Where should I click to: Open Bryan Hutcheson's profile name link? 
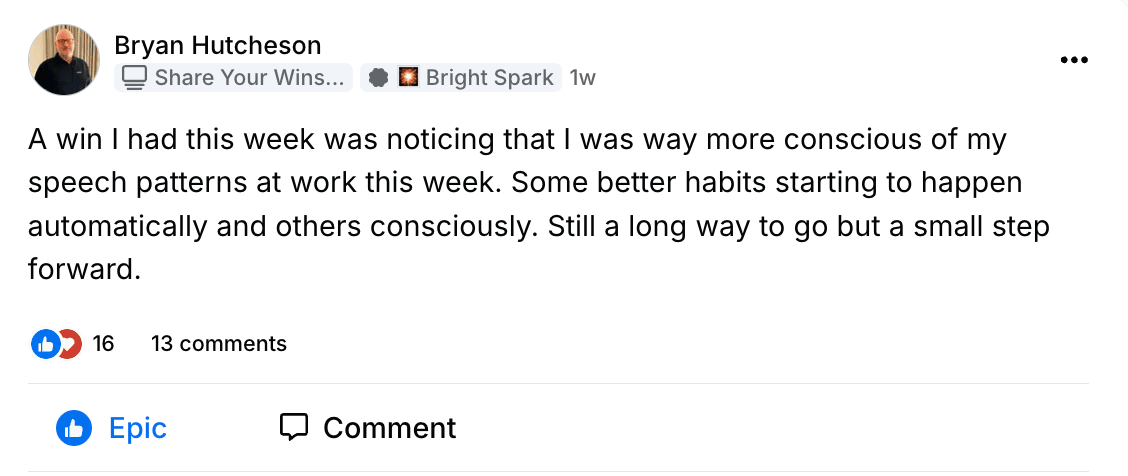coord(217,45)
